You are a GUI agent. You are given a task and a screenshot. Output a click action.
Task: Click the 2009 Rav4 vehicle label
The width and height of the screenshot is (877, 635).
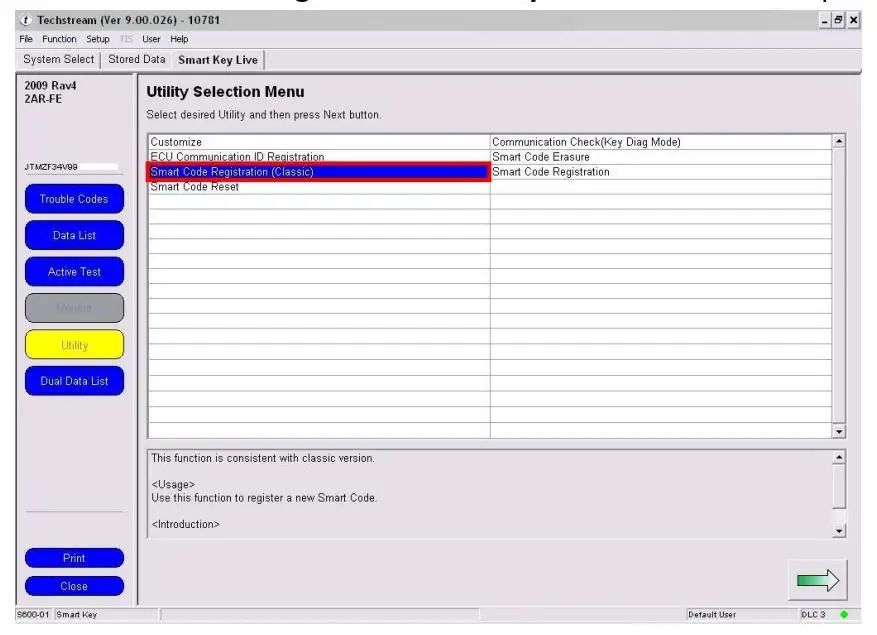[50, 86]
